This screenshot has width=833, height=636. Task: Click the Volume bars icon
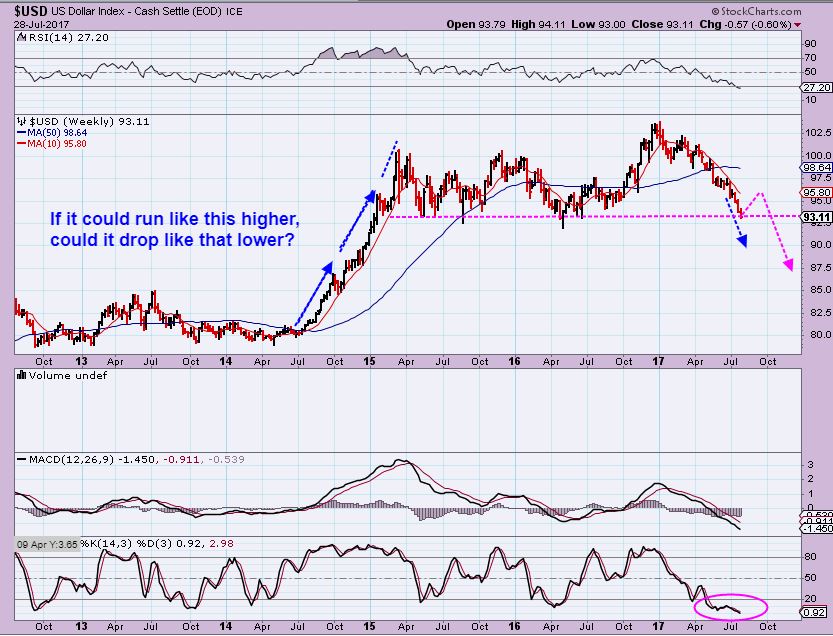coord(20,375)
